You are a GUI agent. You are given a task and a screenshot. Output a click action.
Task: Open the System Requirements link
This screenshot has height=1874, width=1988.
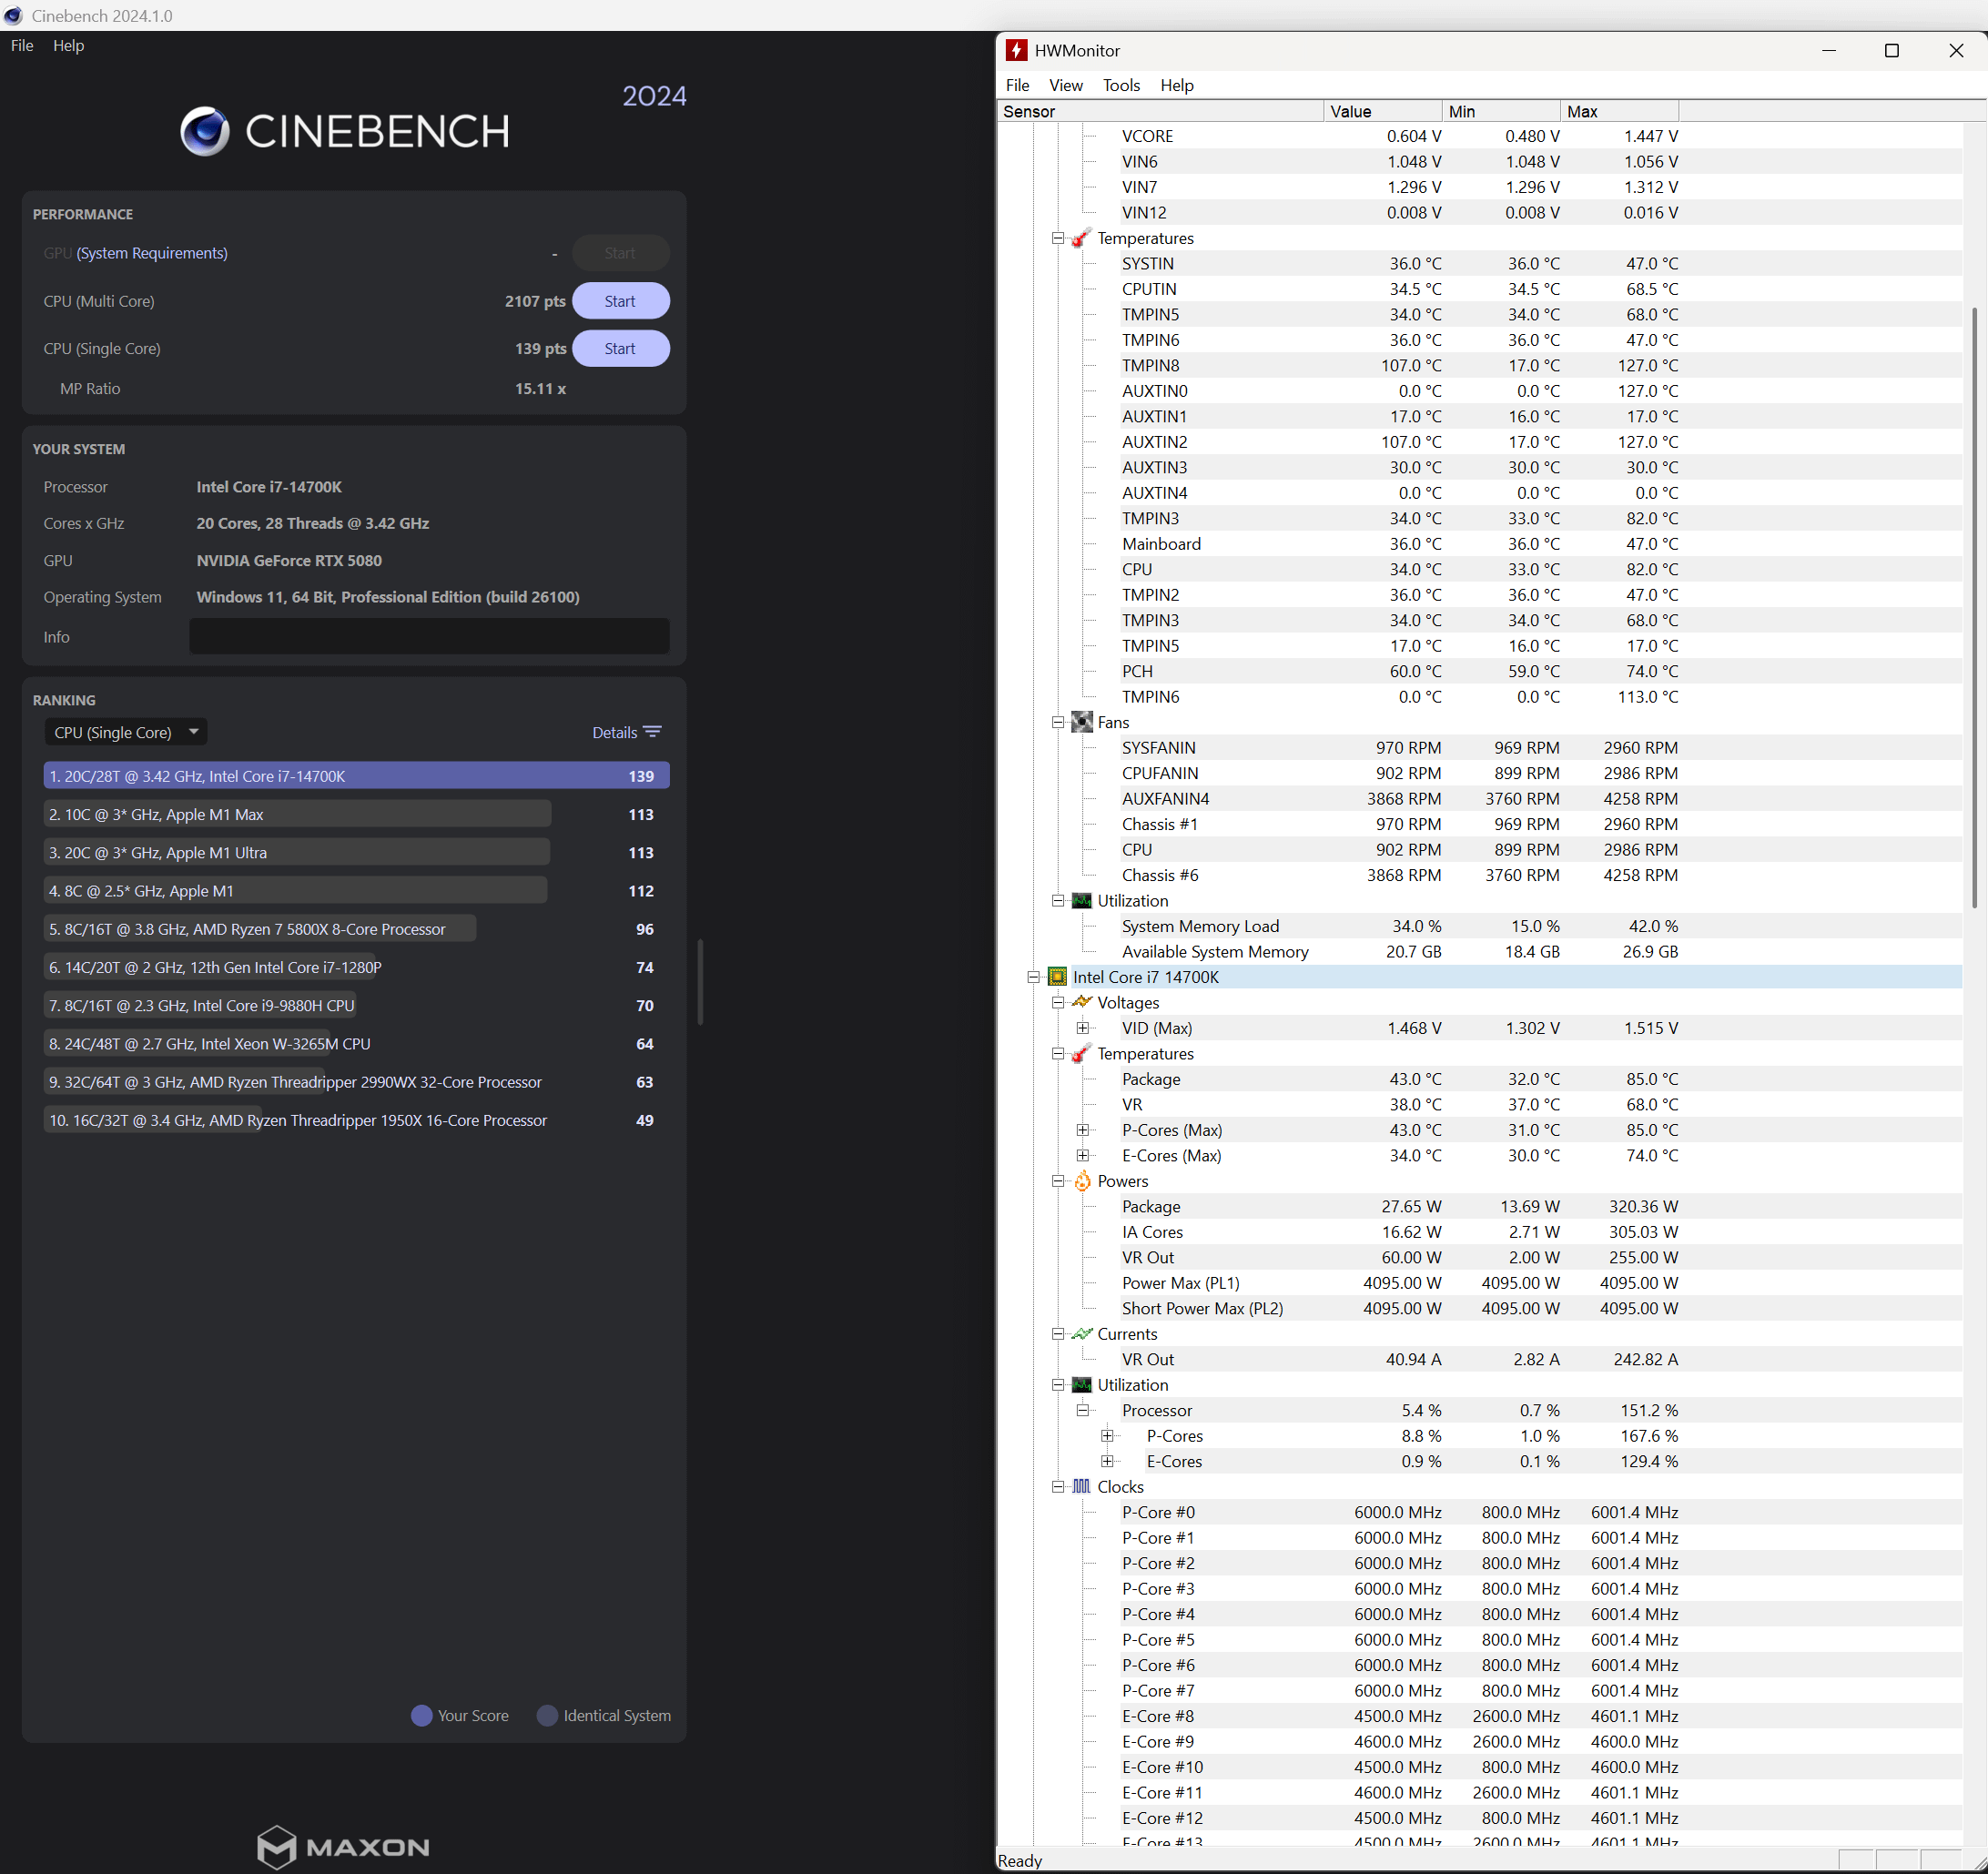152,253
